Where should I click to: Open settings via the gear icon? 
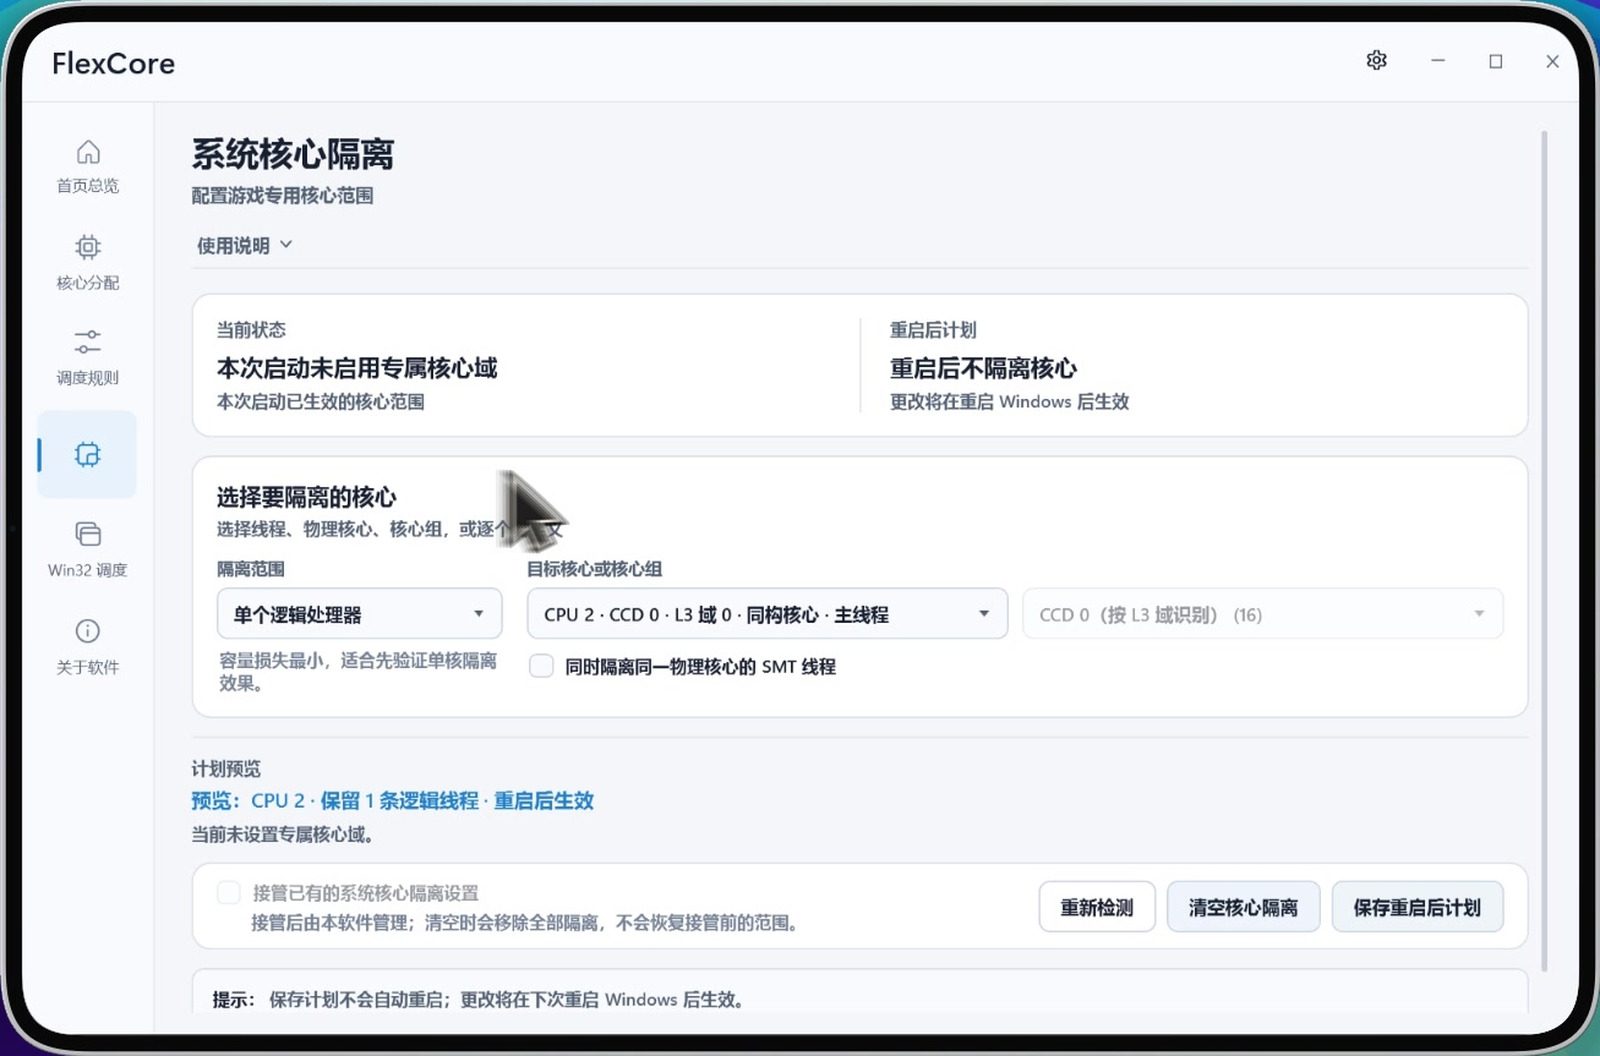(1377, 61)
